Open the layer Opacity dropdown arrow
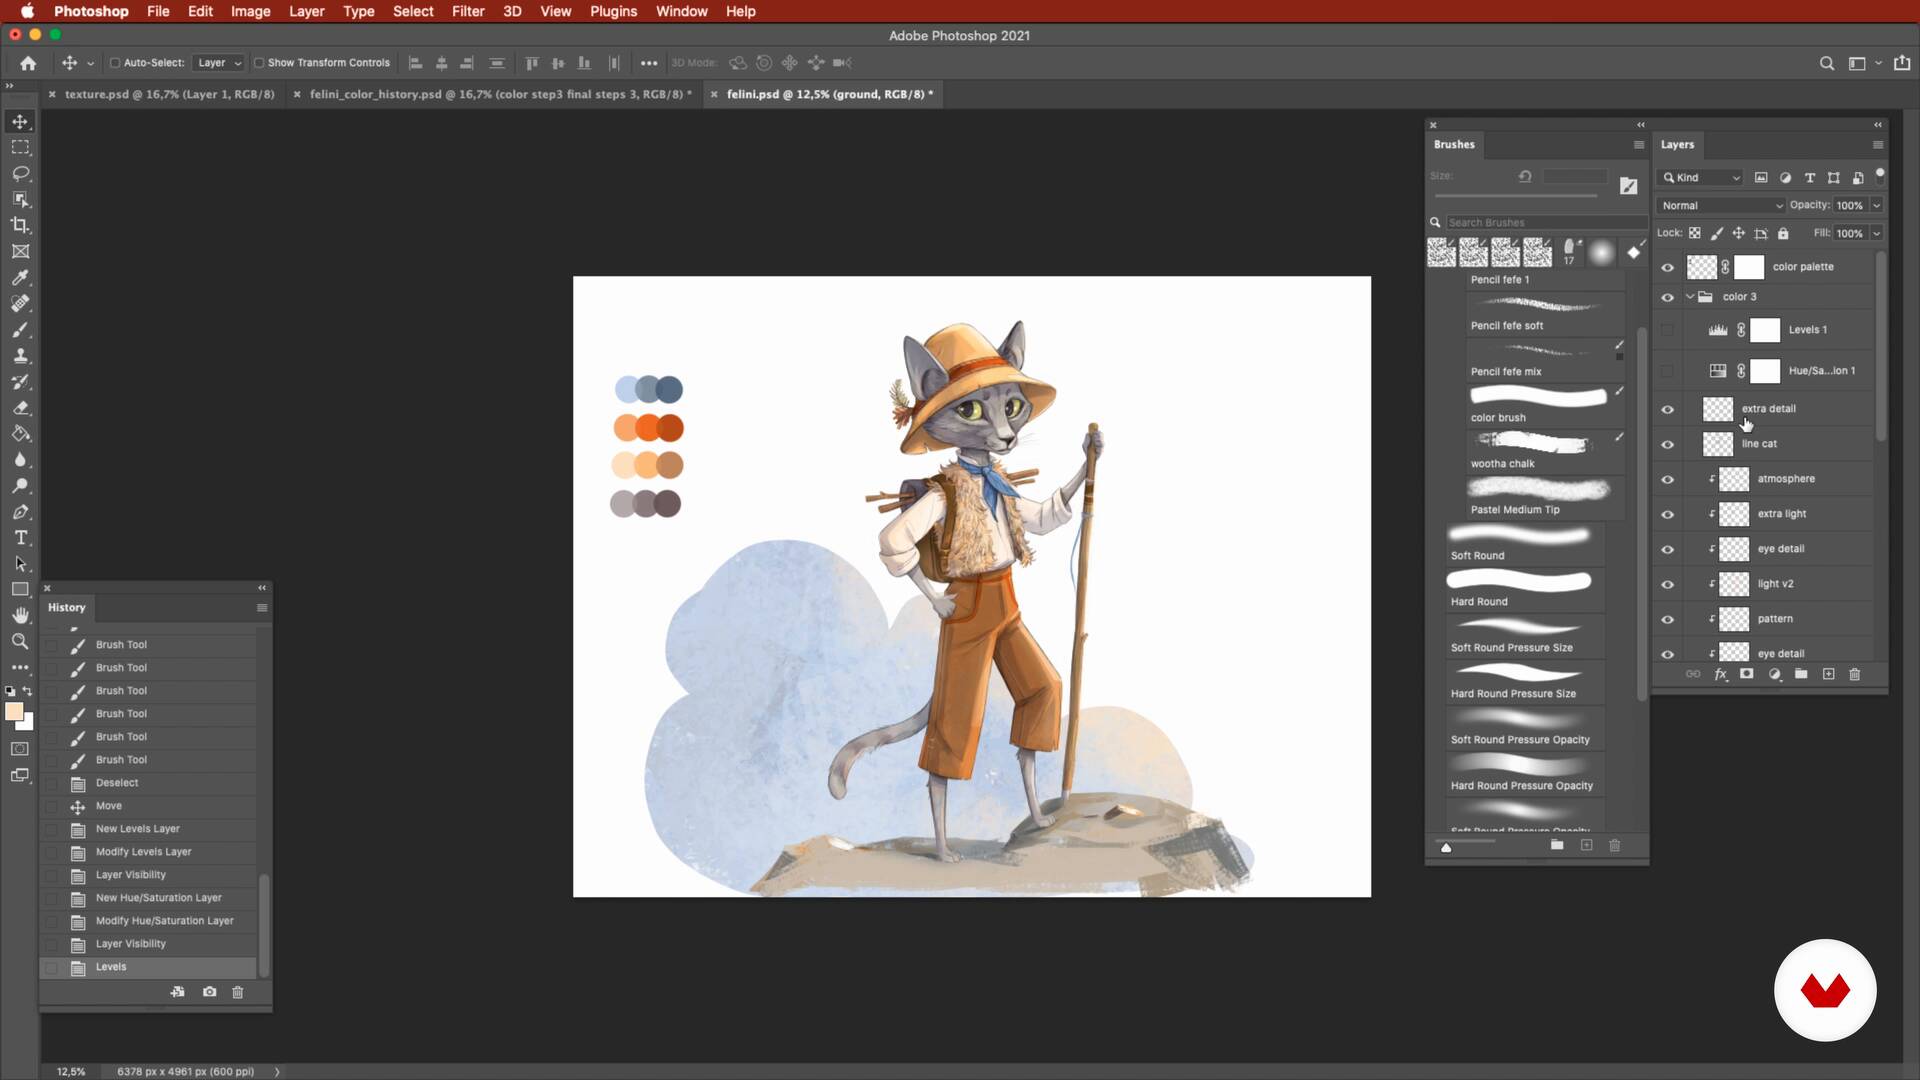The width and height of the screenshot is (1920, 1080). point(1877,205)
